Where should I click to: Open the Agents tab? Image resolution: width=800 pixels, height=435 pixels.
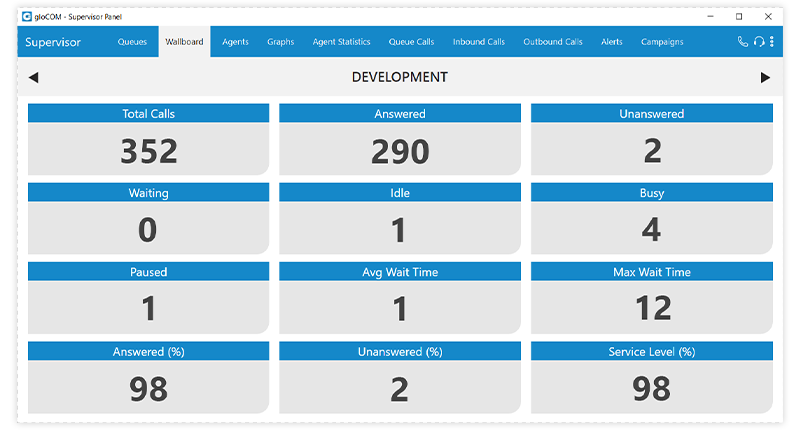point(236,42)
